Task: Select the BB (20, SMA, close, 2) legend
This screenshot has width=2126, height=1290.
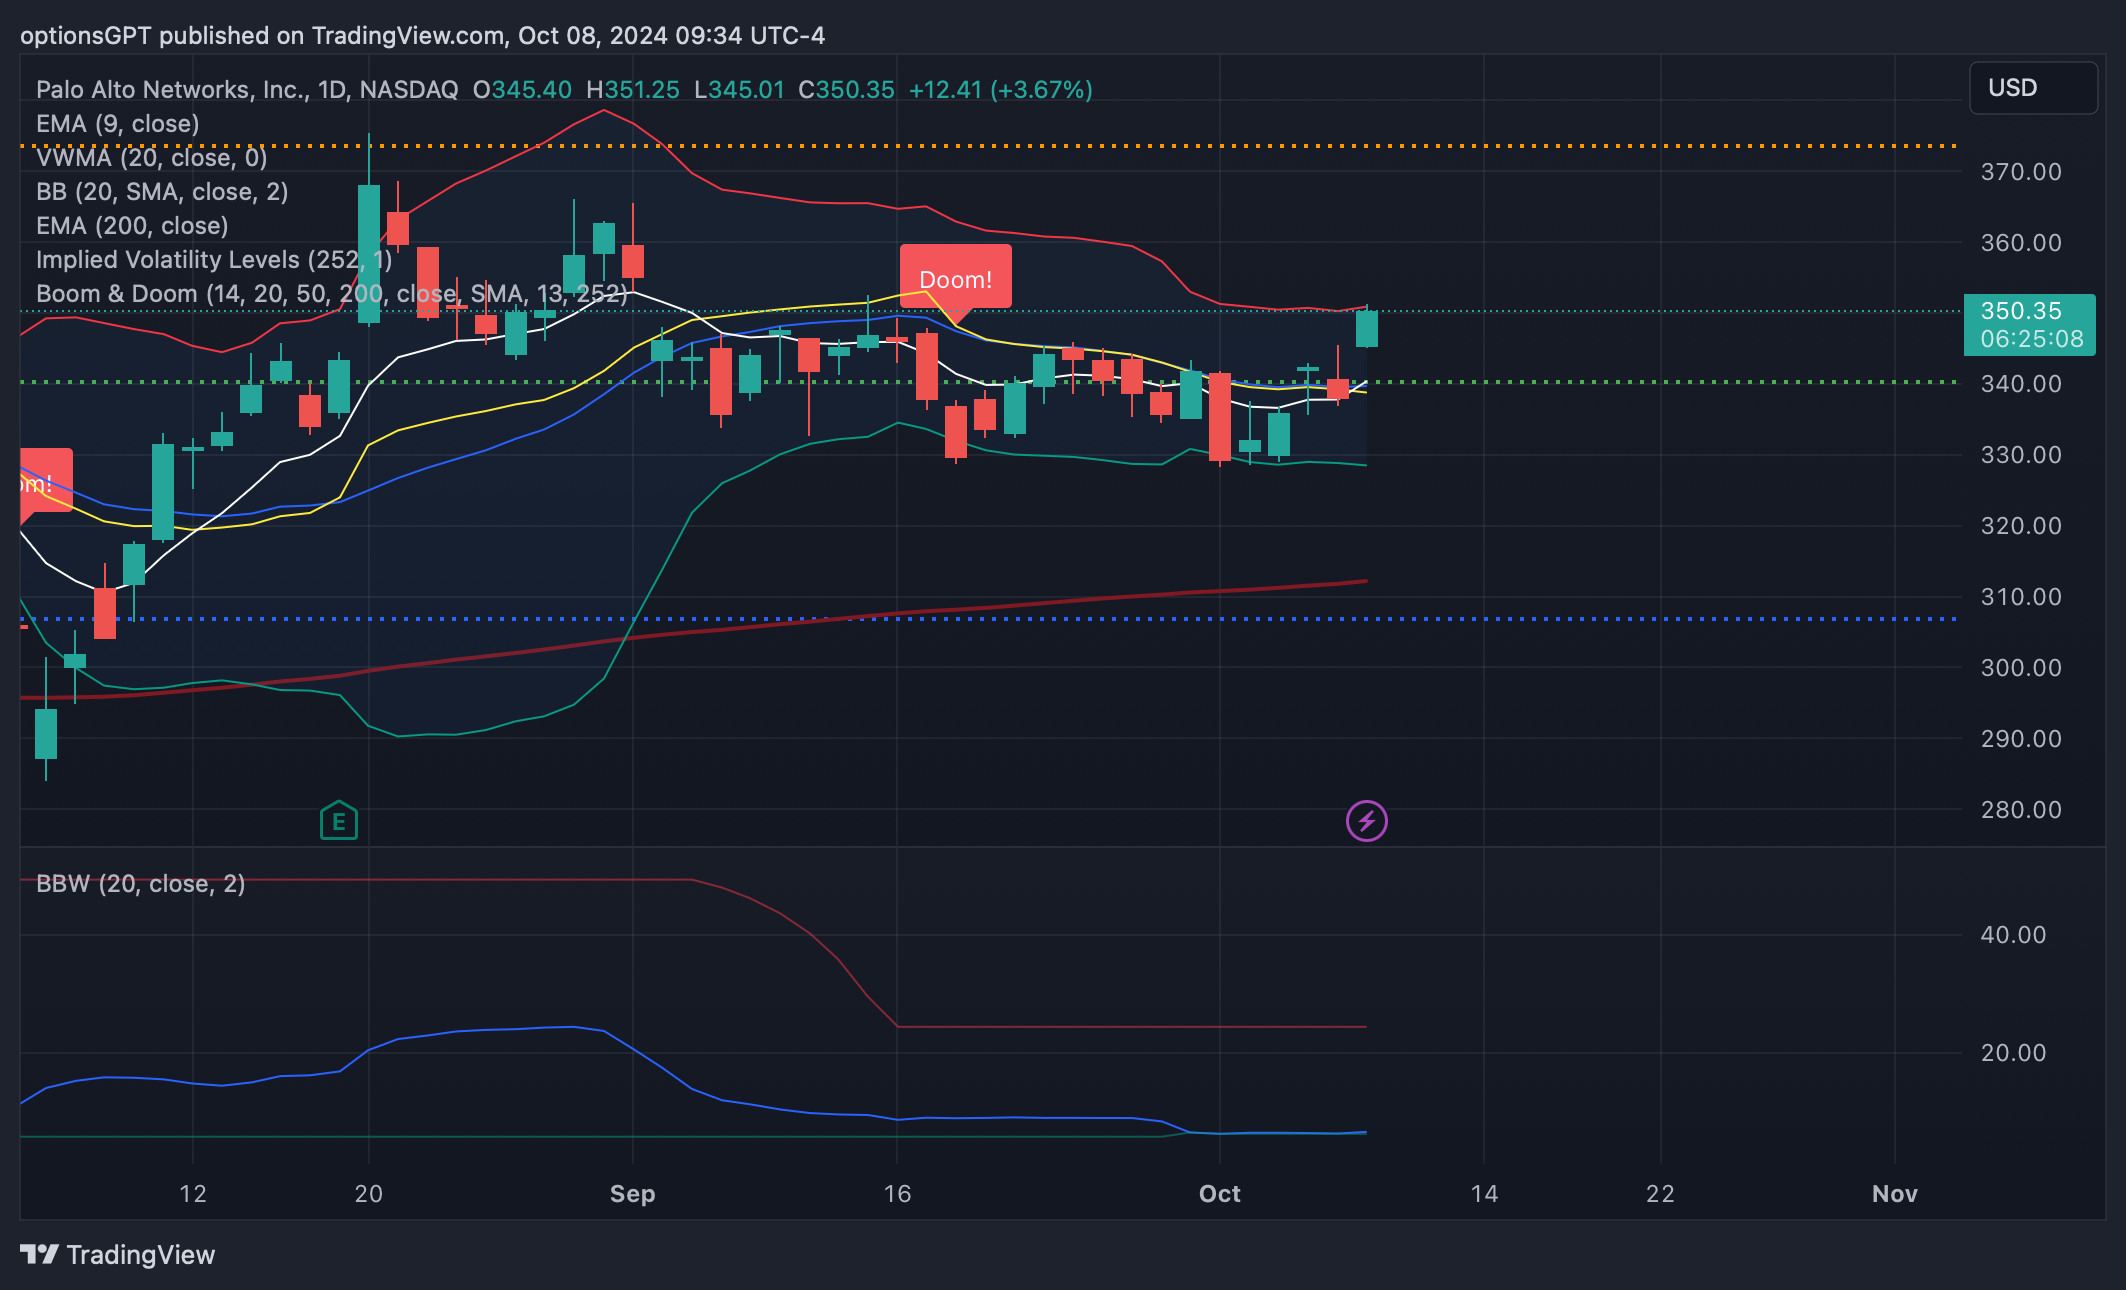Action: click(x=162, y=192)
